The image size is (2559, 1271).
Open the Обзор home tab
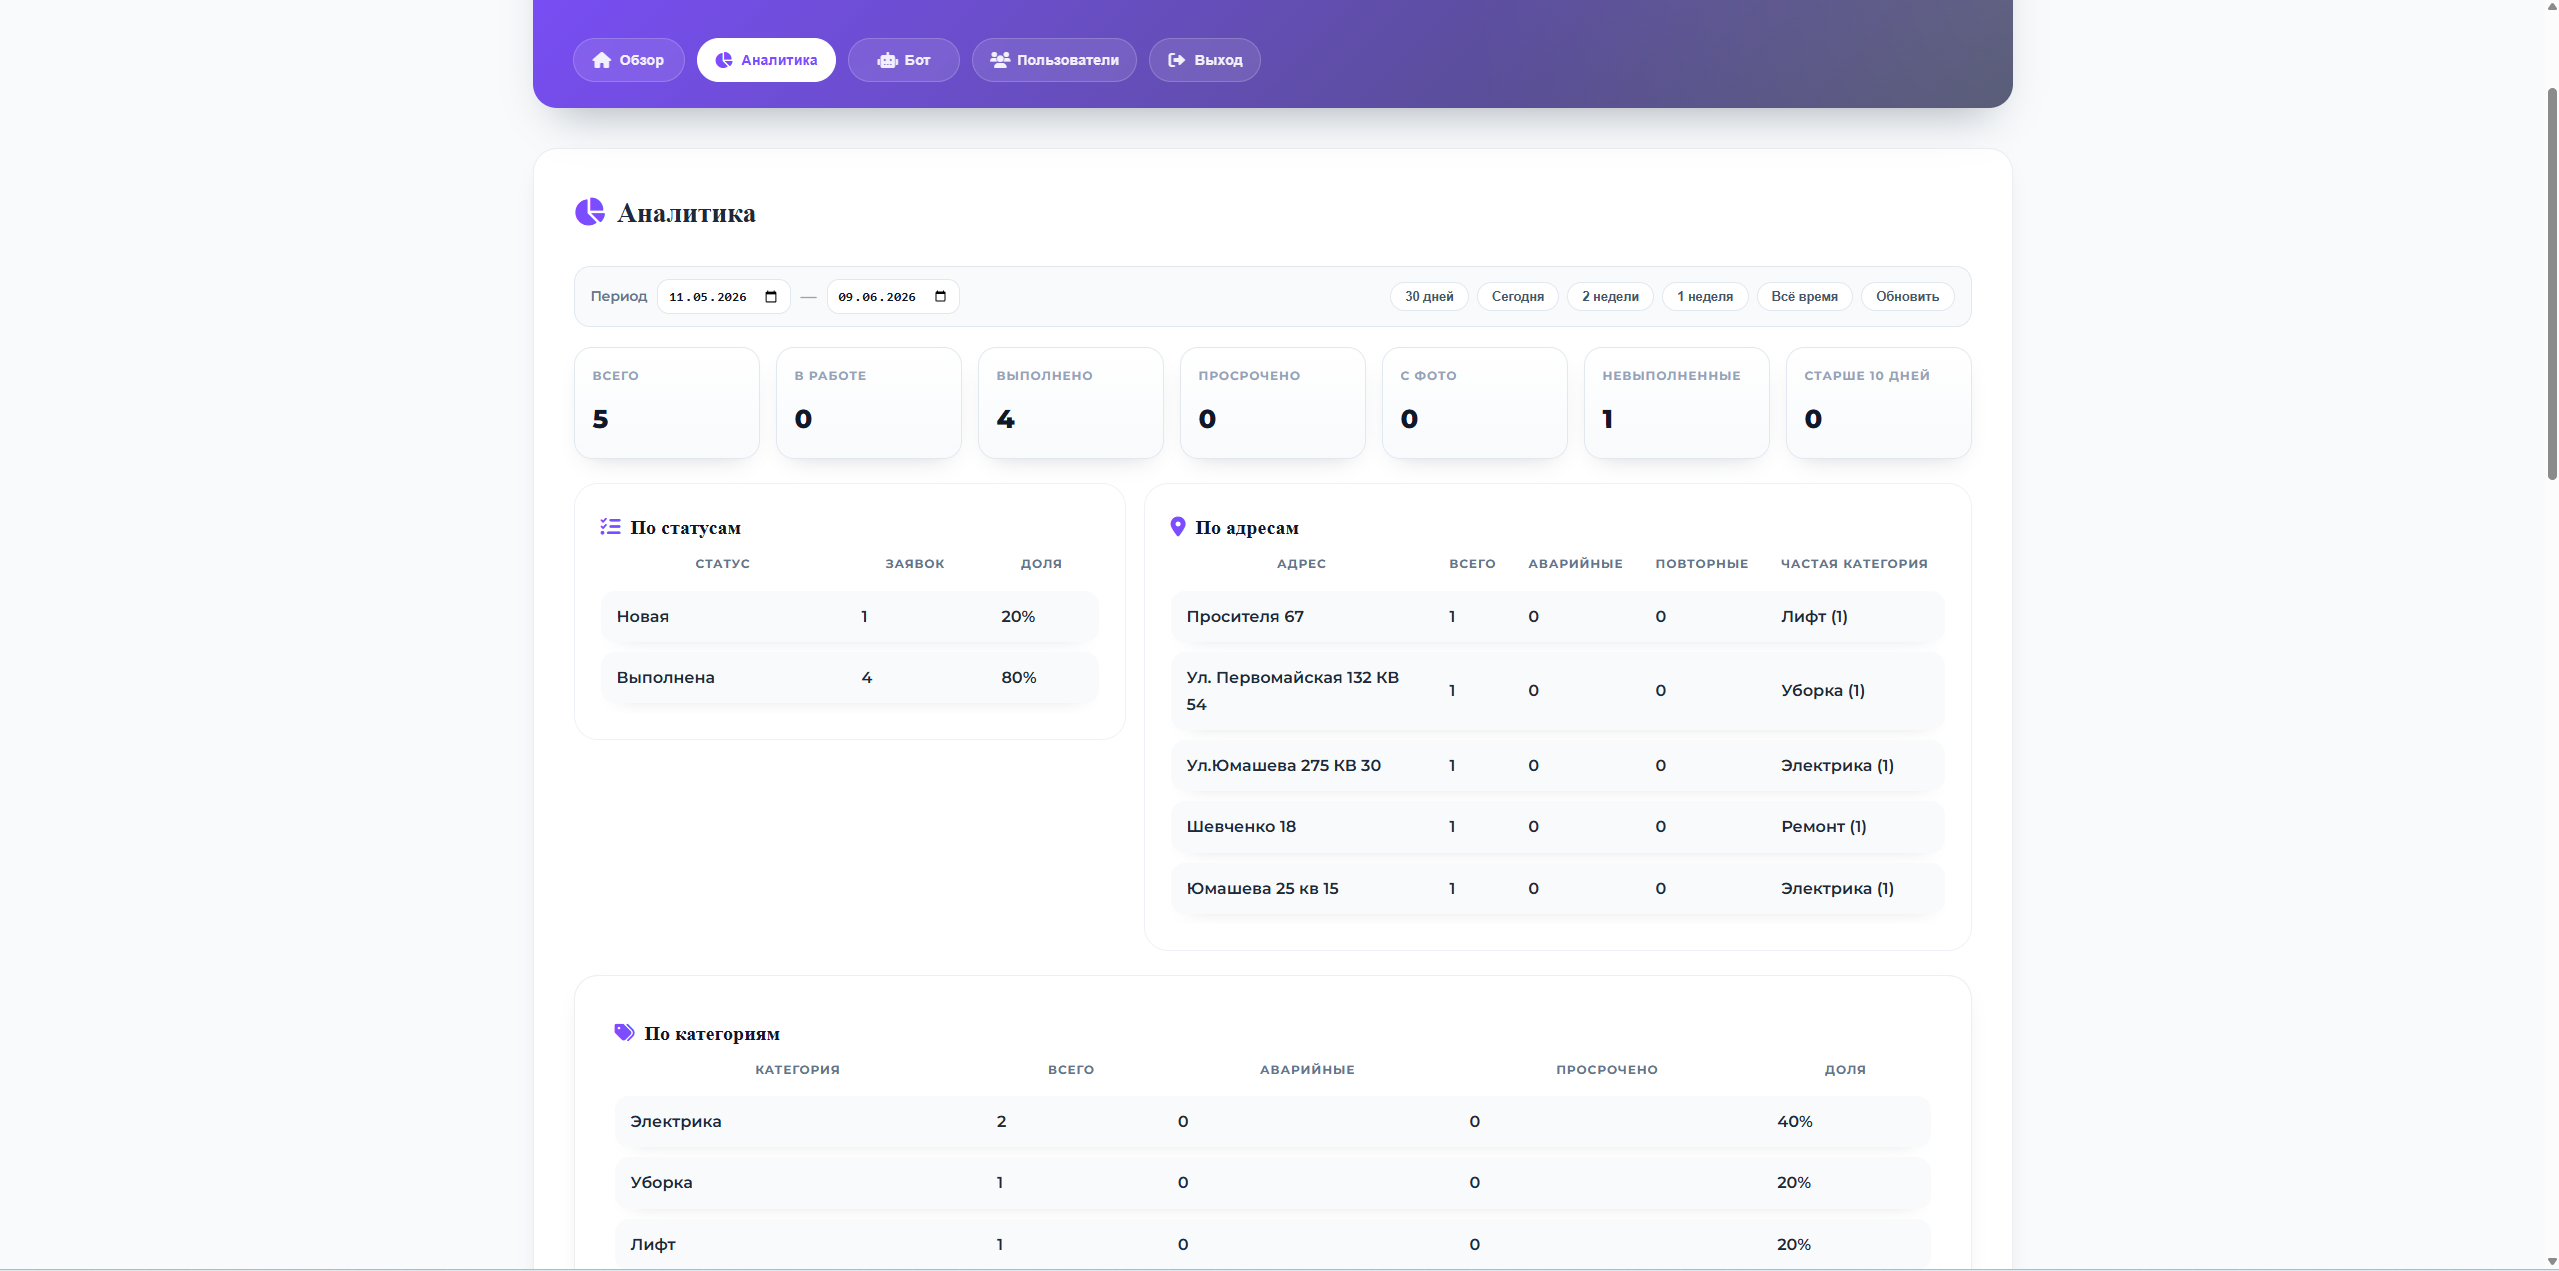click(628, 60)
